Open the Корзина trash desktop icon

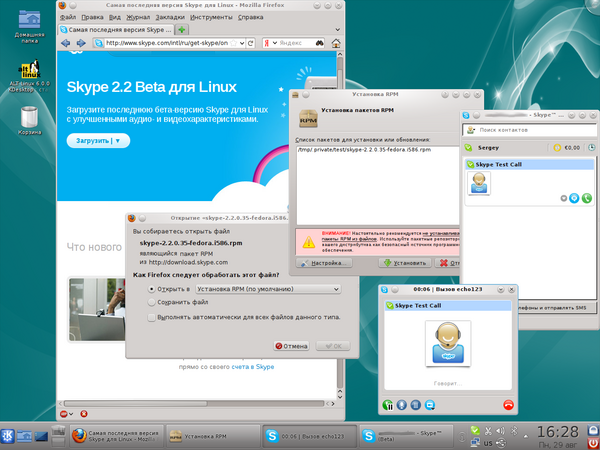(x=29, y=121)
